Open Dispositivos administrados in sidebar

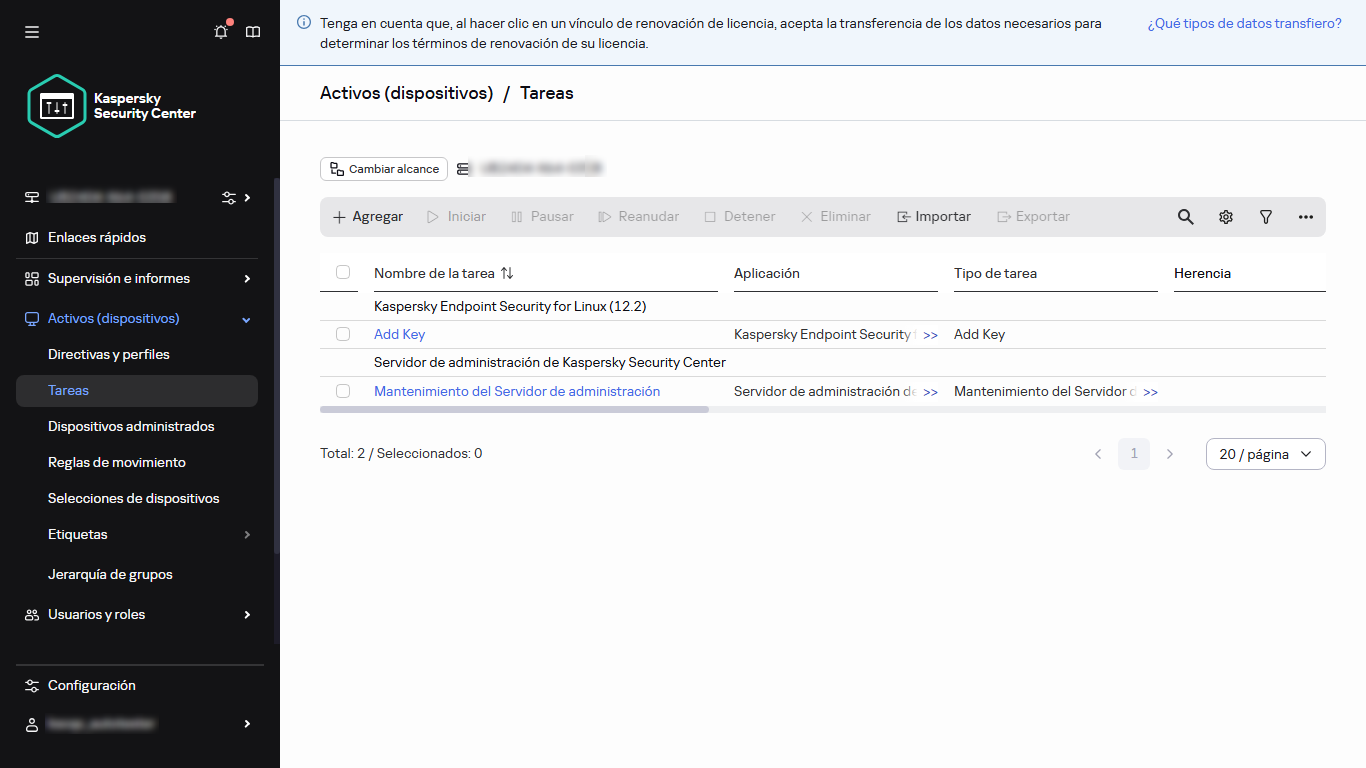tap(131, 426)
